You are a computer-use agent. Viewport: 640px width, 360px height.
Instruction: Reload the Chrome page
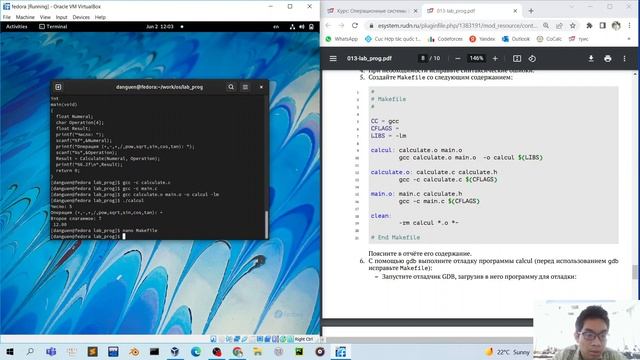pos(355,25)
